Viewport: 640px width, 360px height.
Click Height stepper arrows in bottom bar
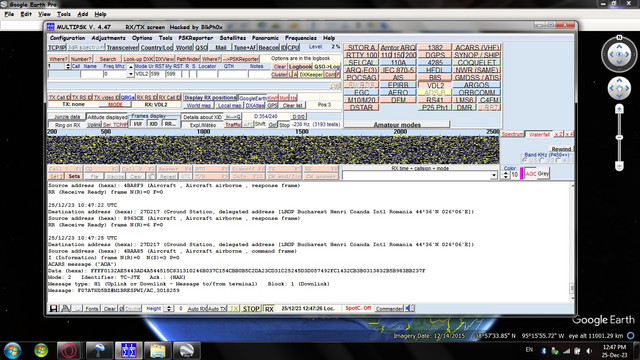point(169,309)
